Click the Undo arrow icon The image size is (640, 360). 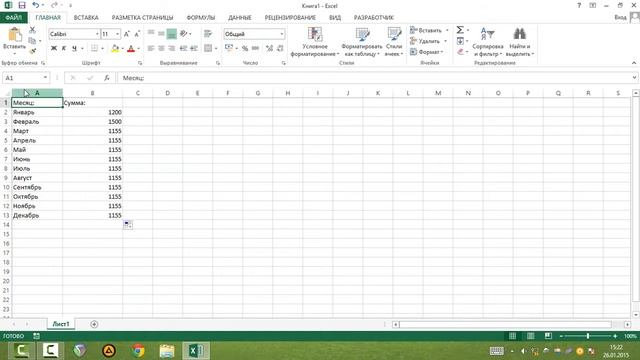36,5
